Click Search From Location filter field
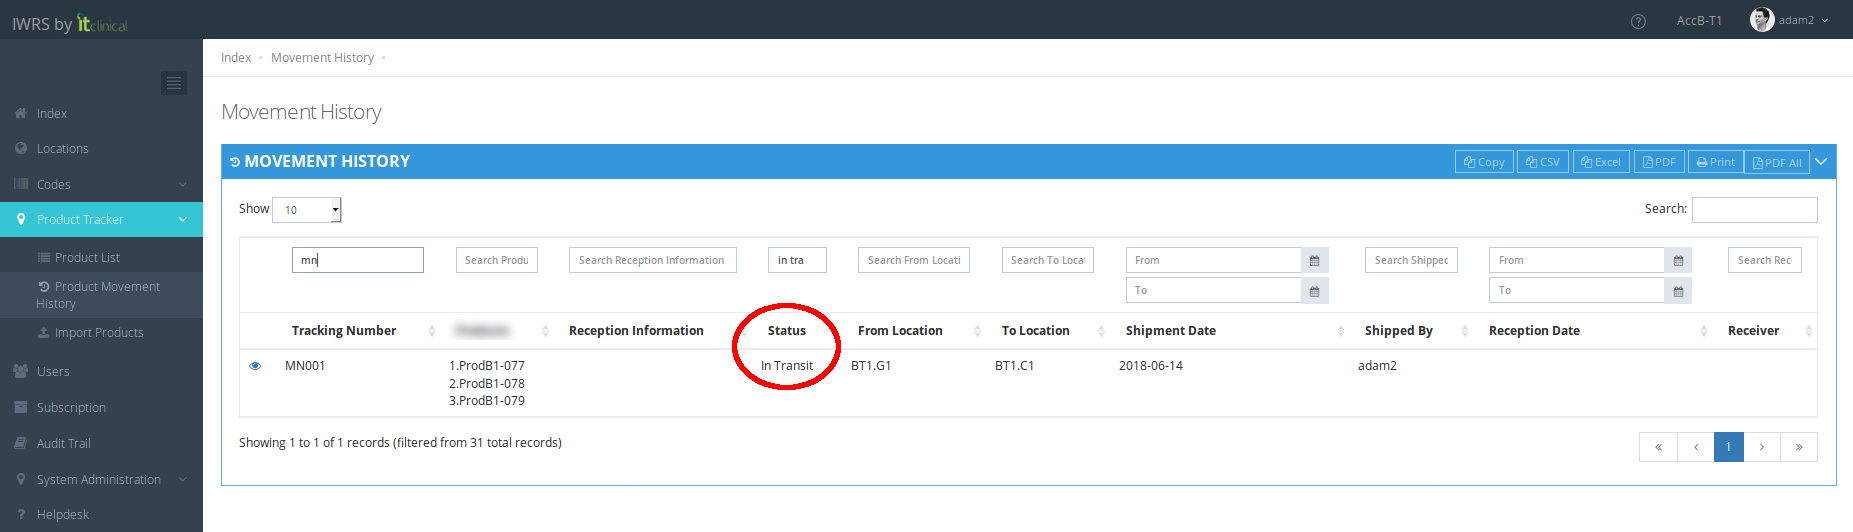1853x532 pixels. pos(914,260)
